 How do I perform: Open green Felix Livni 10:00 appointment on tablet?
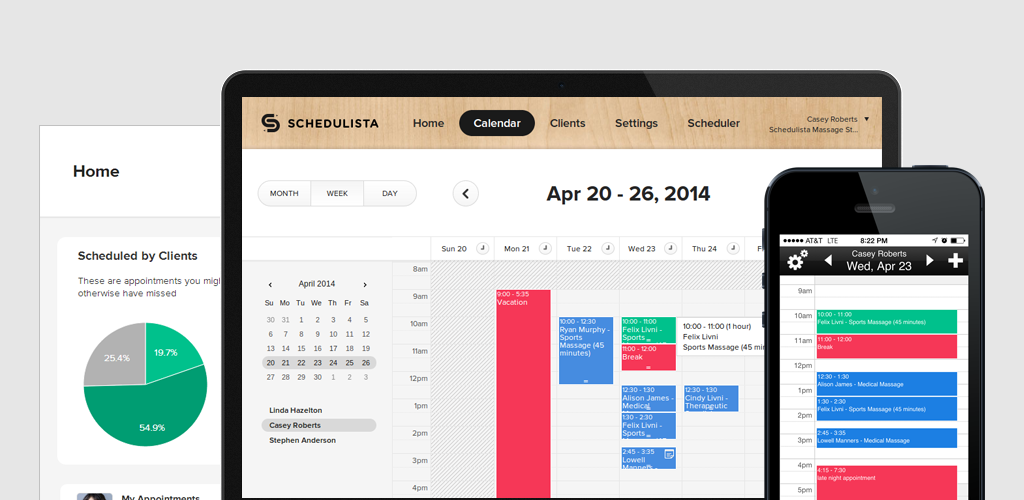coord(648,330)
